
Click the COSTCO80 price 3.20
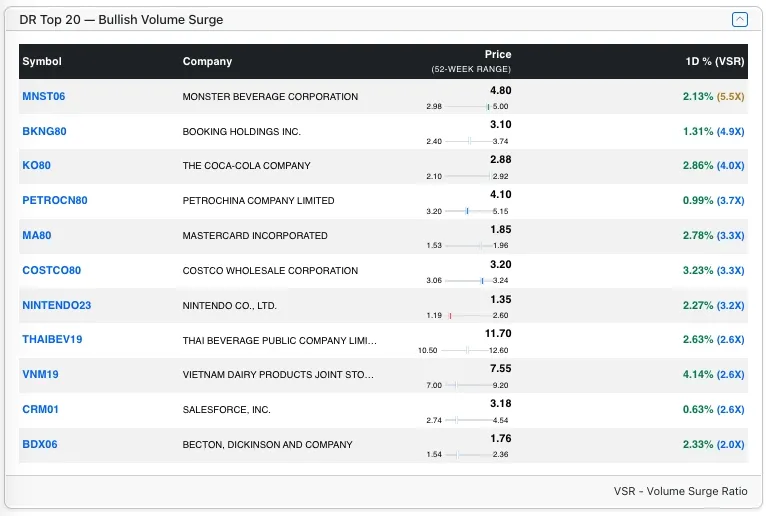click(501, 264)
